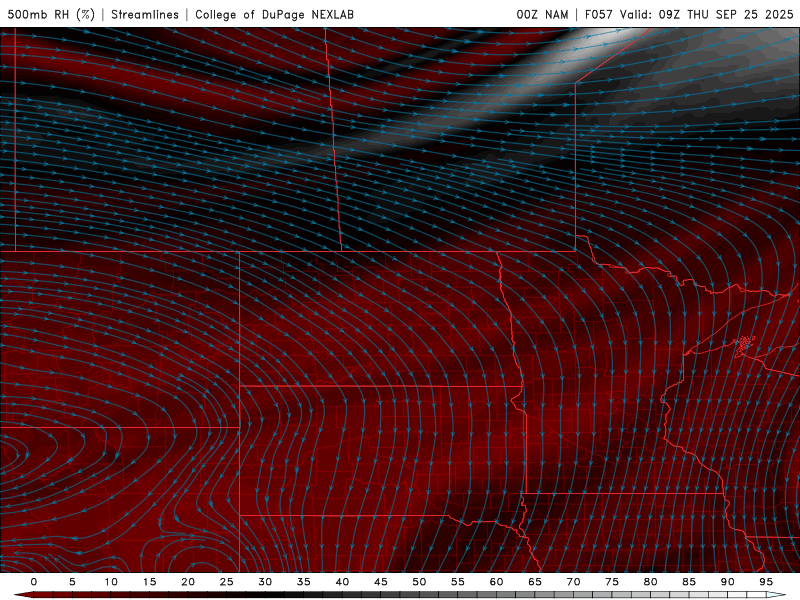Click the "00Z NAM" model run label

tap(542, 14)
